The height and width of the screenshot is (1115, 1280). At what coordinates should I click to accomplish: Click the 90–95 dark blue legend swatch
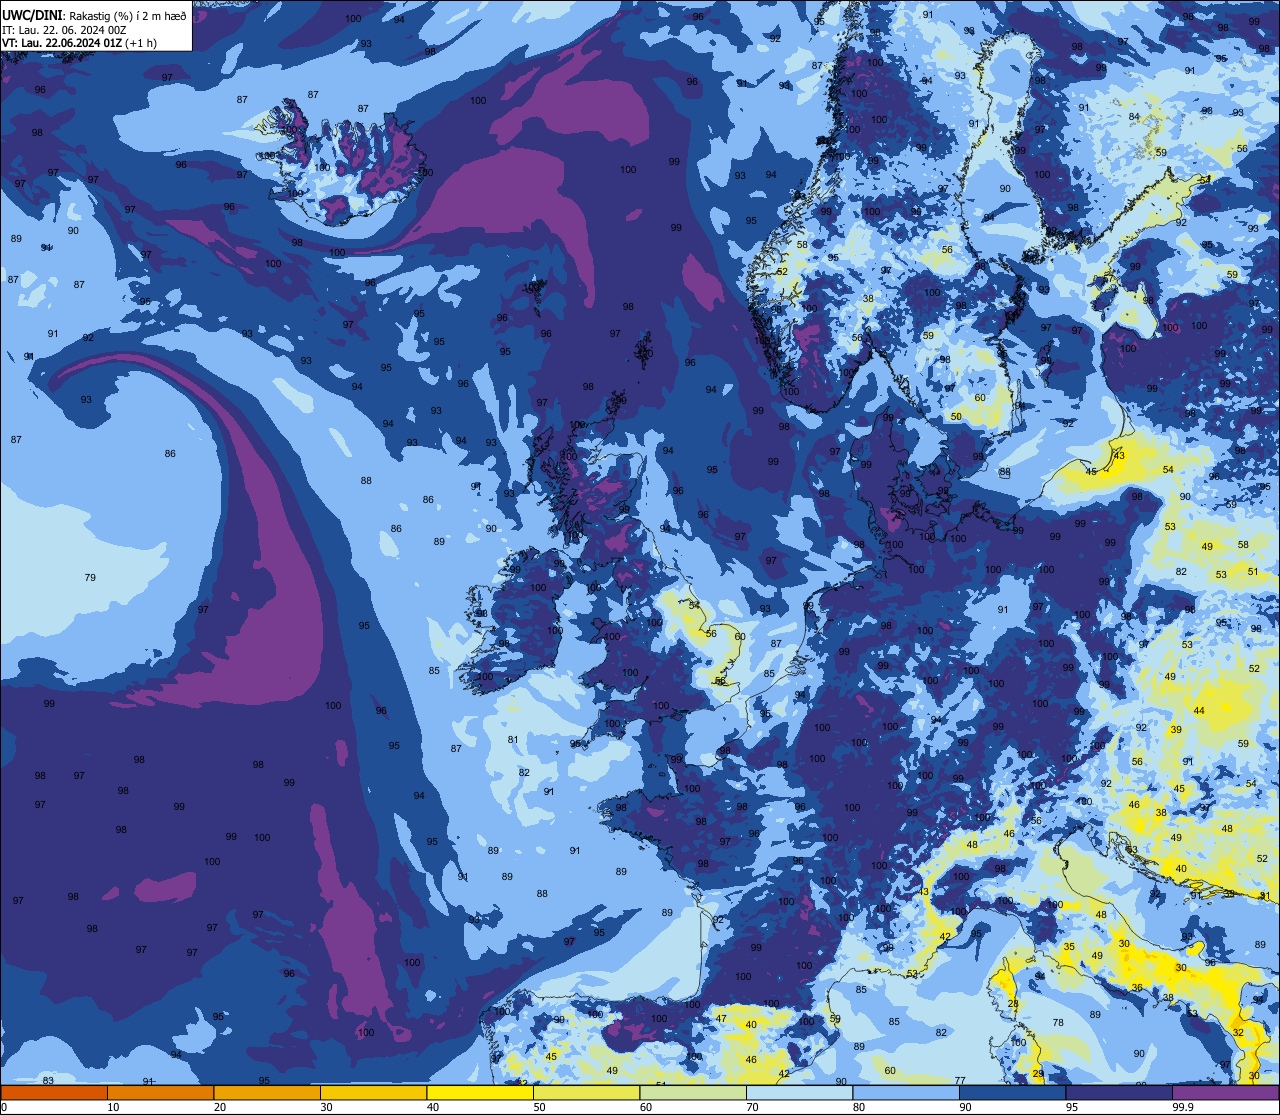(1012, 1092)
